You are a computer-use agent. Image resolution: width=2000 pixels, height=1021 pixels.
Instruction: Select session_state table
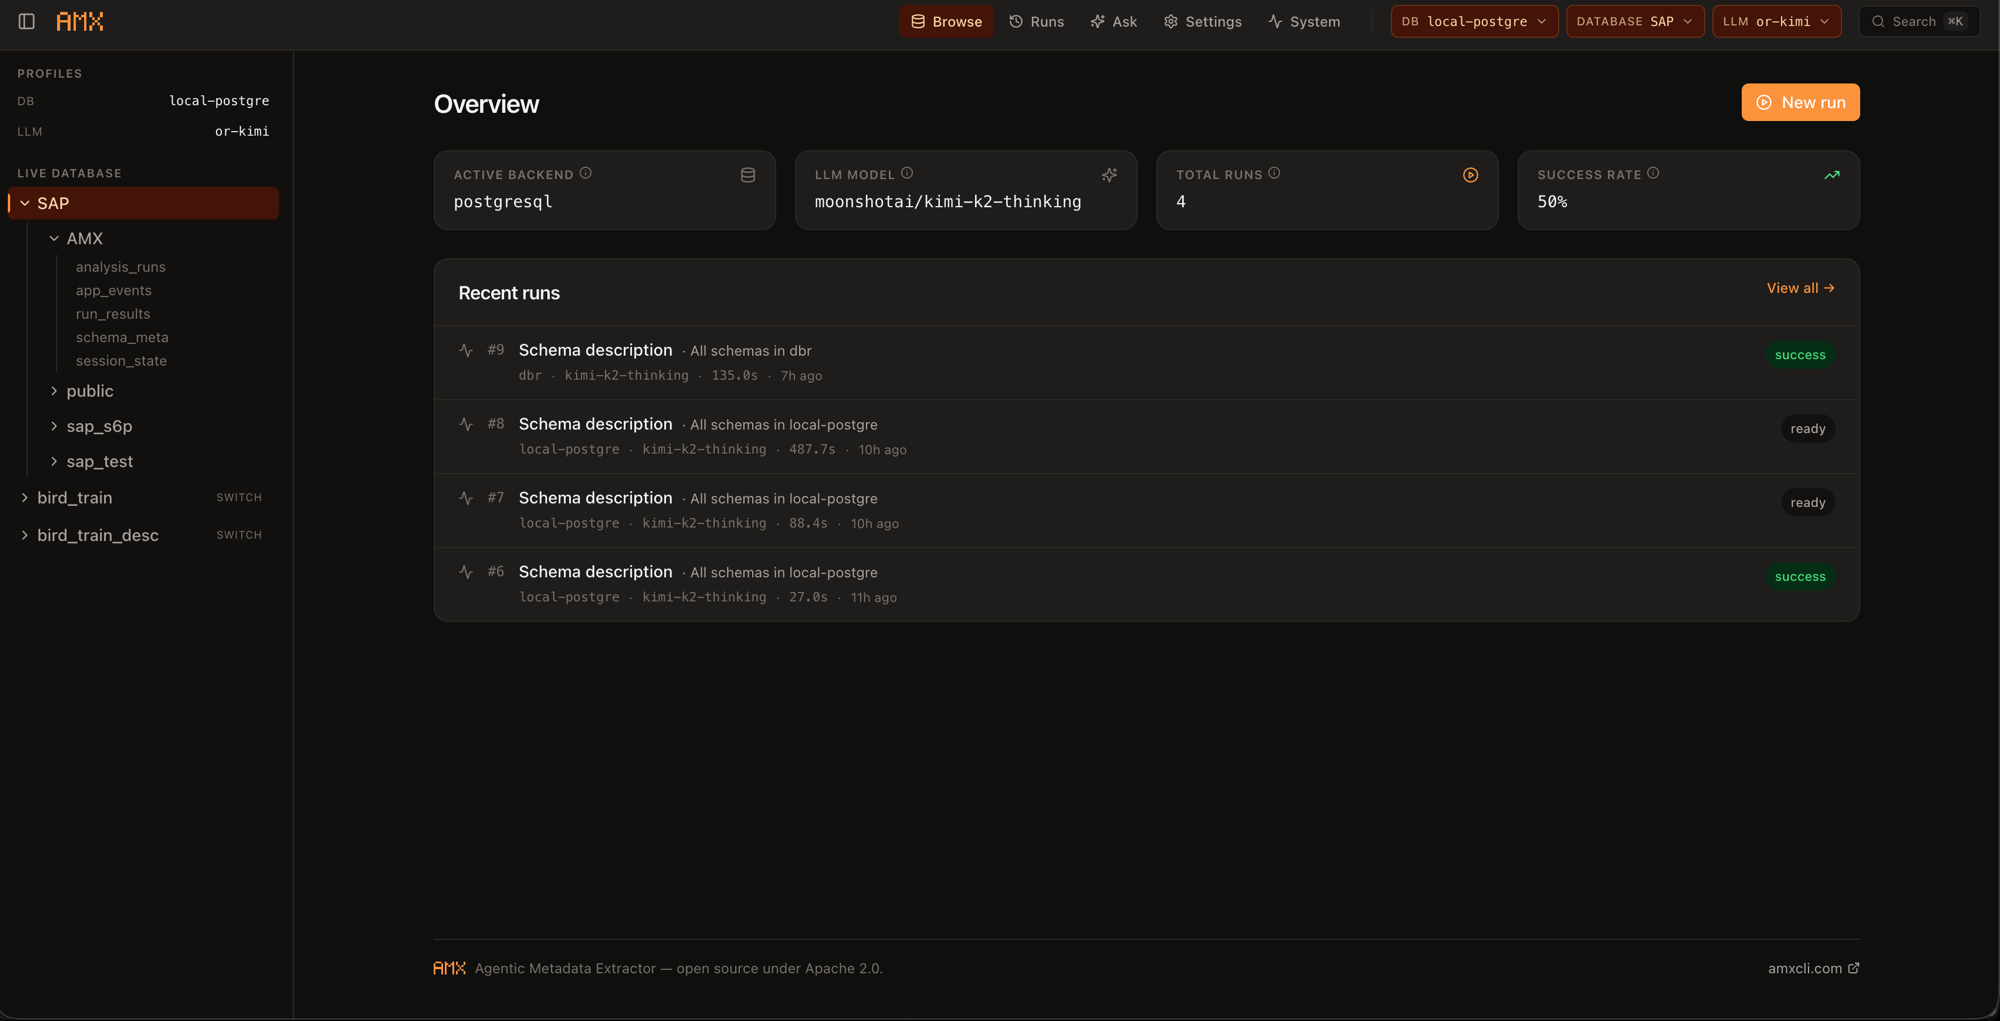point(121,361)
